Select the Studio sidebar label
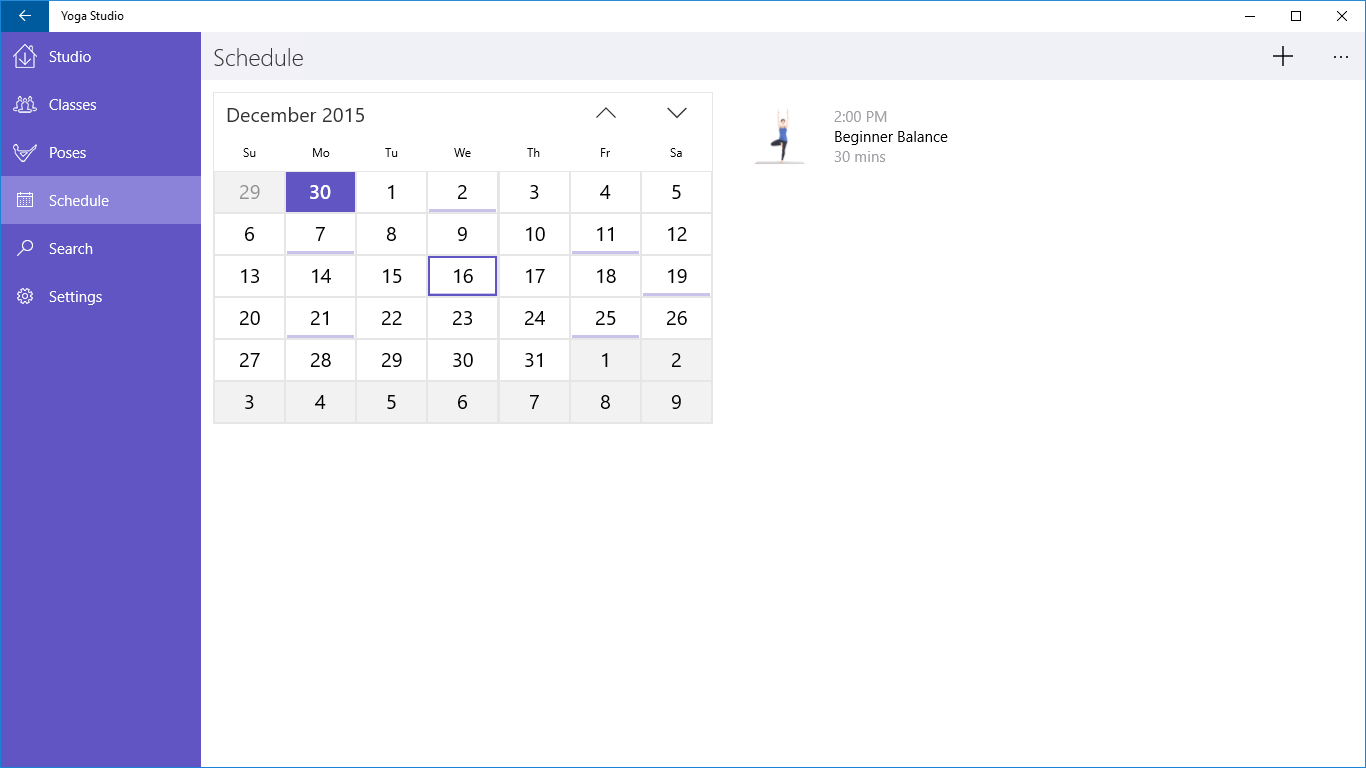 pos(70,57)
